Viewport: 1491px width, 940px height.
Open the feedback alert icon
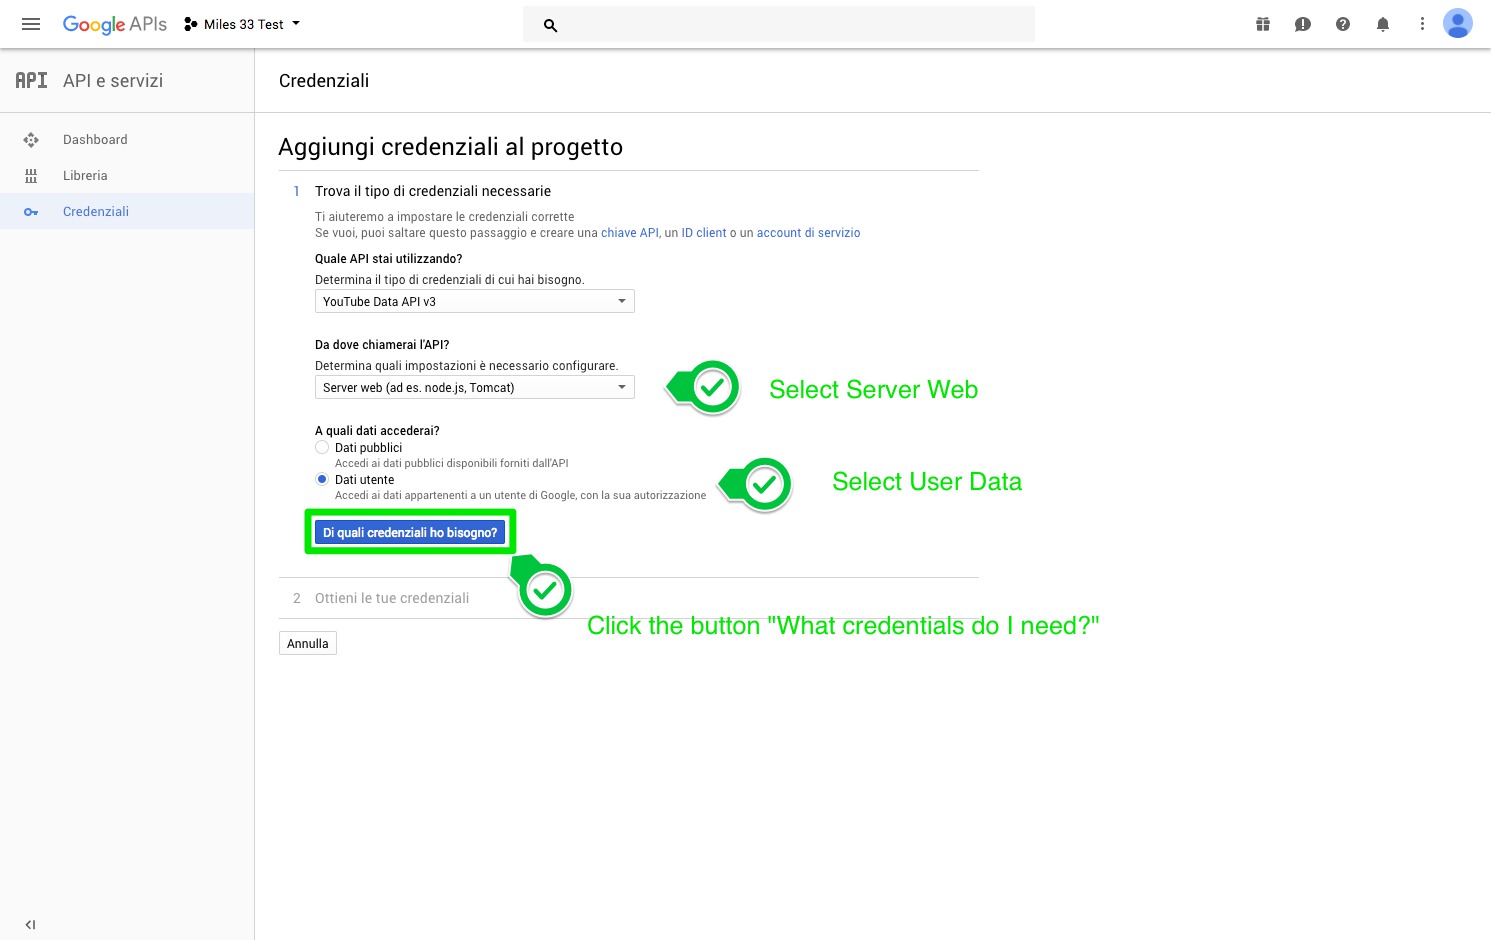pos(1302,24)
